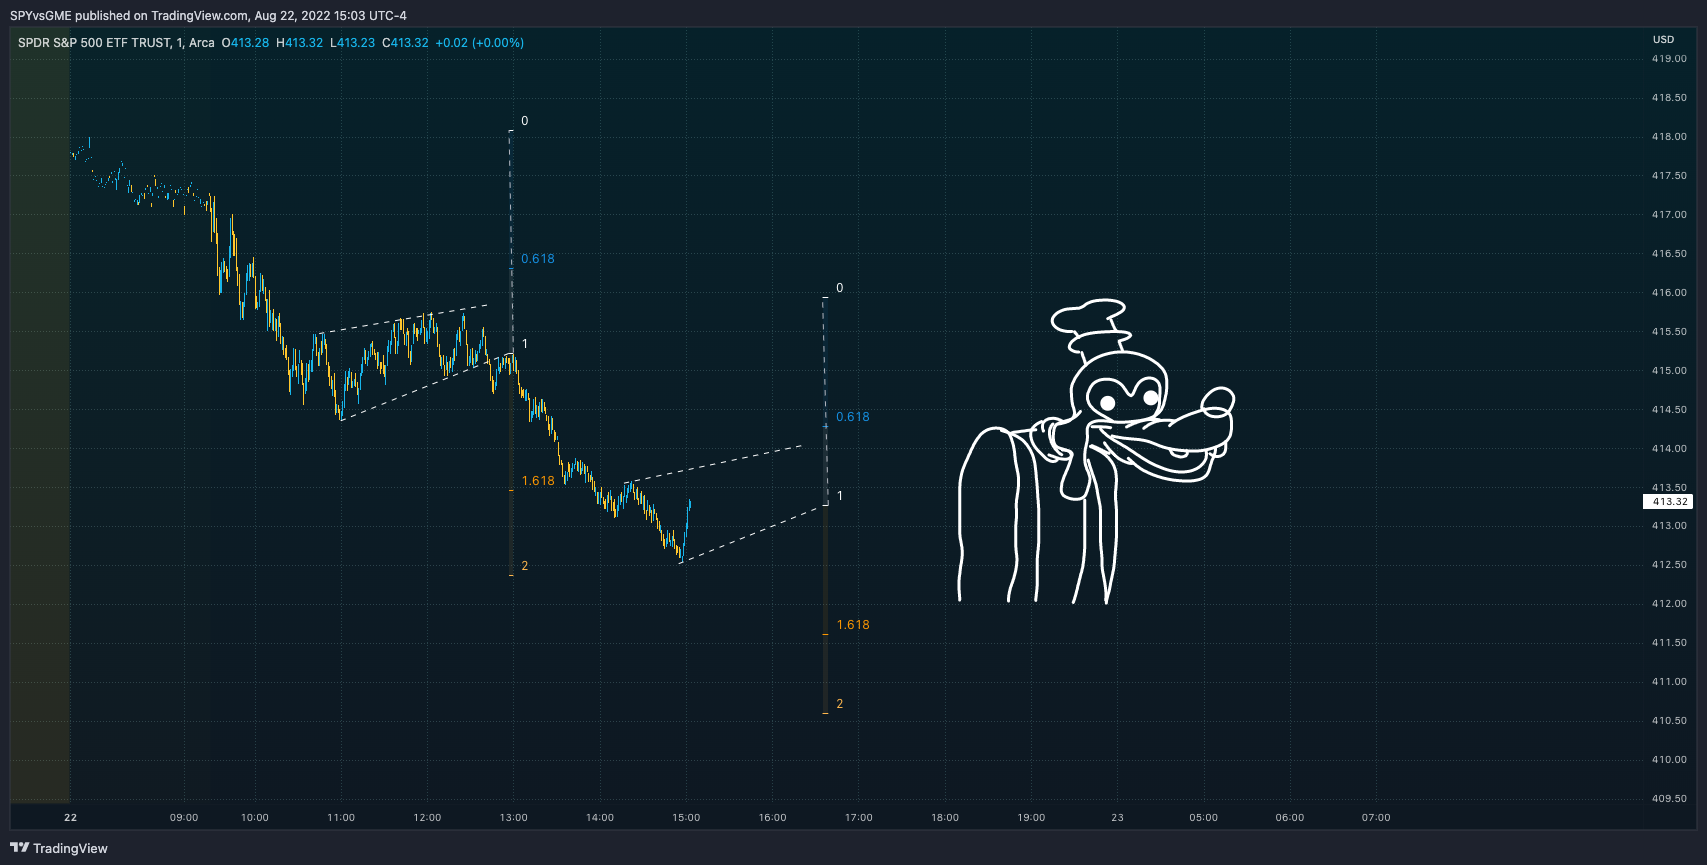Click the date label 23 on time axis
The width and height of the screenshot is (1707, 865).
tap(1118, 818)
